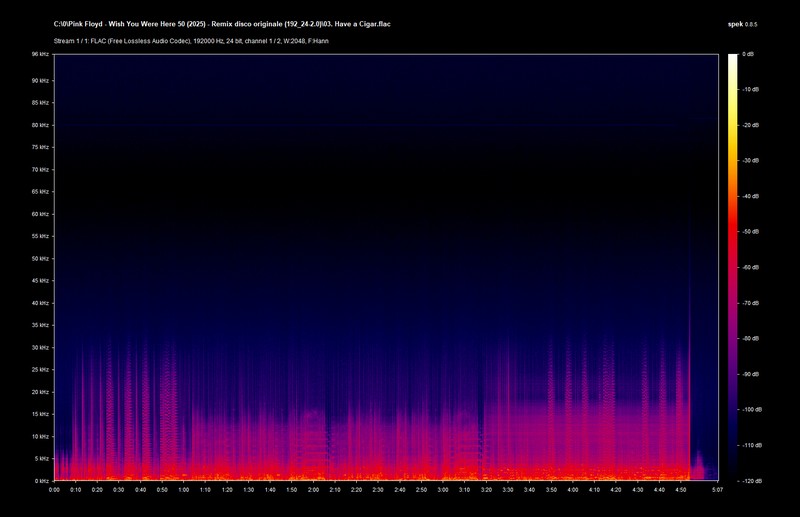Click the 0 kHz frequency axis label
The height and width of the screenshot is (517, 800).
42,481
